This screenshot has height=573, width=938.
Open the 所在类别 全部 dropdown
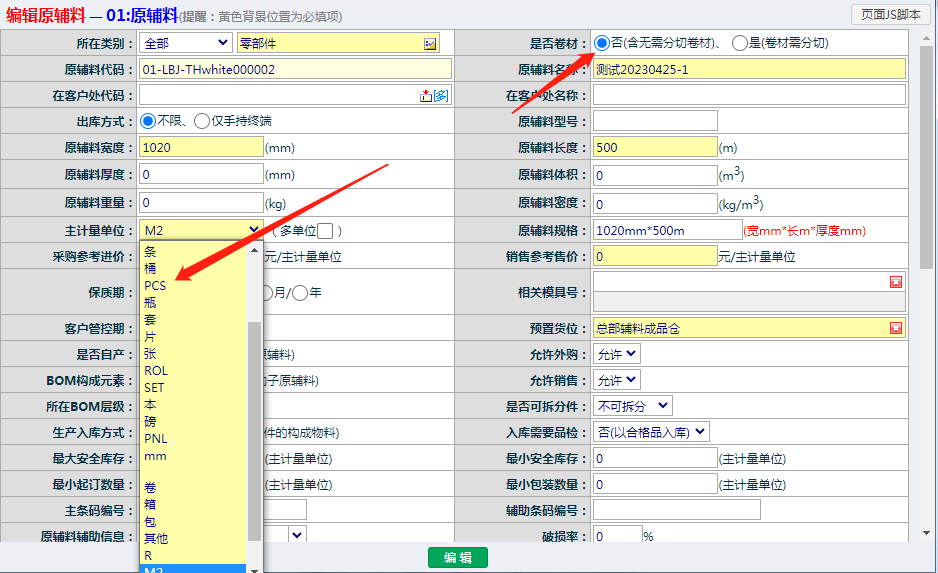coord(185,43)
